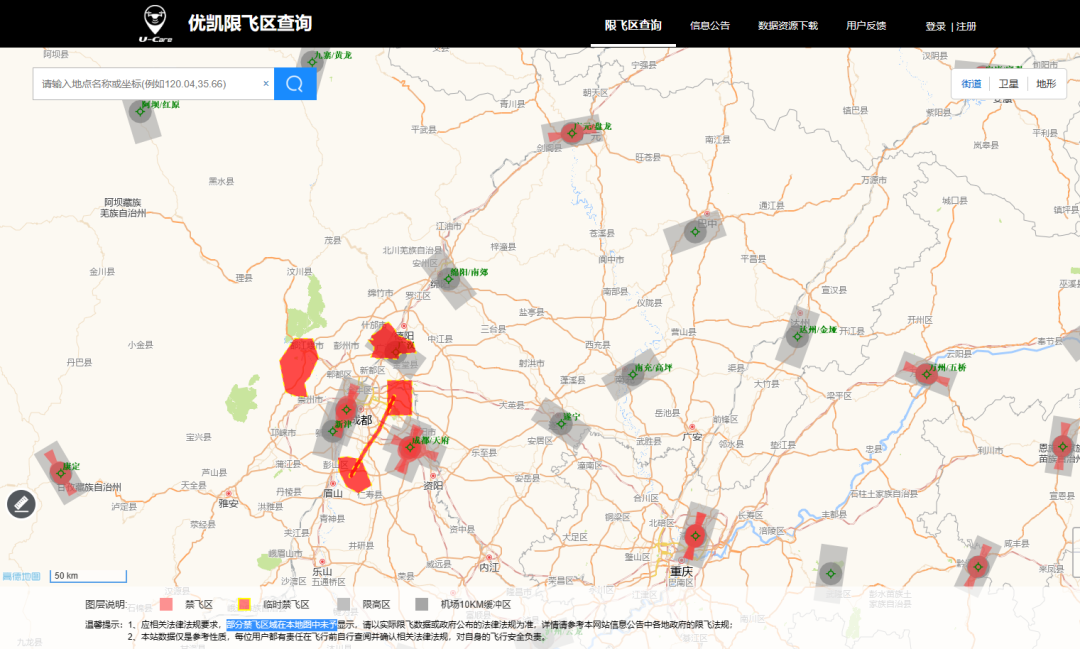
Task: Open the 信息公告 menu item
Action: [x=710, y=26]
